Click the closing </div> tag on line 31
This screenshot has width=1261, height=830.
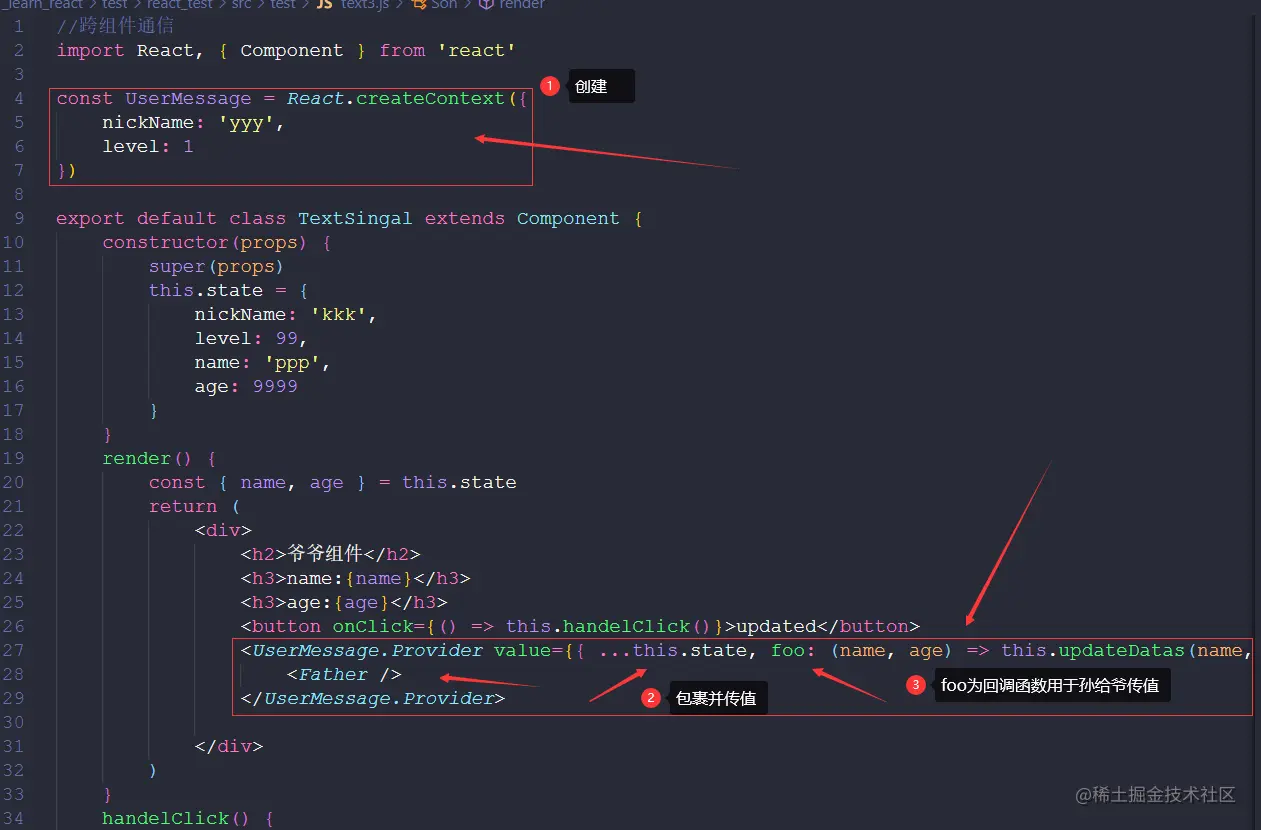pos(228,746)
